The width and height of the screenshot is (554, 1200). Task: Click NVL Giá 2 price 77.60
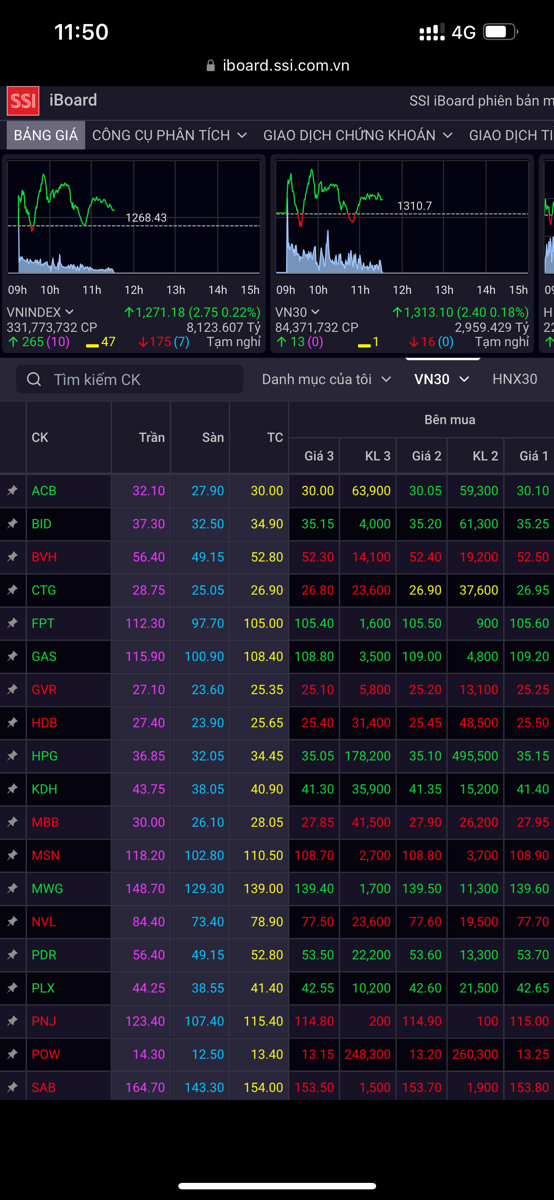click(x=426, y=921)
